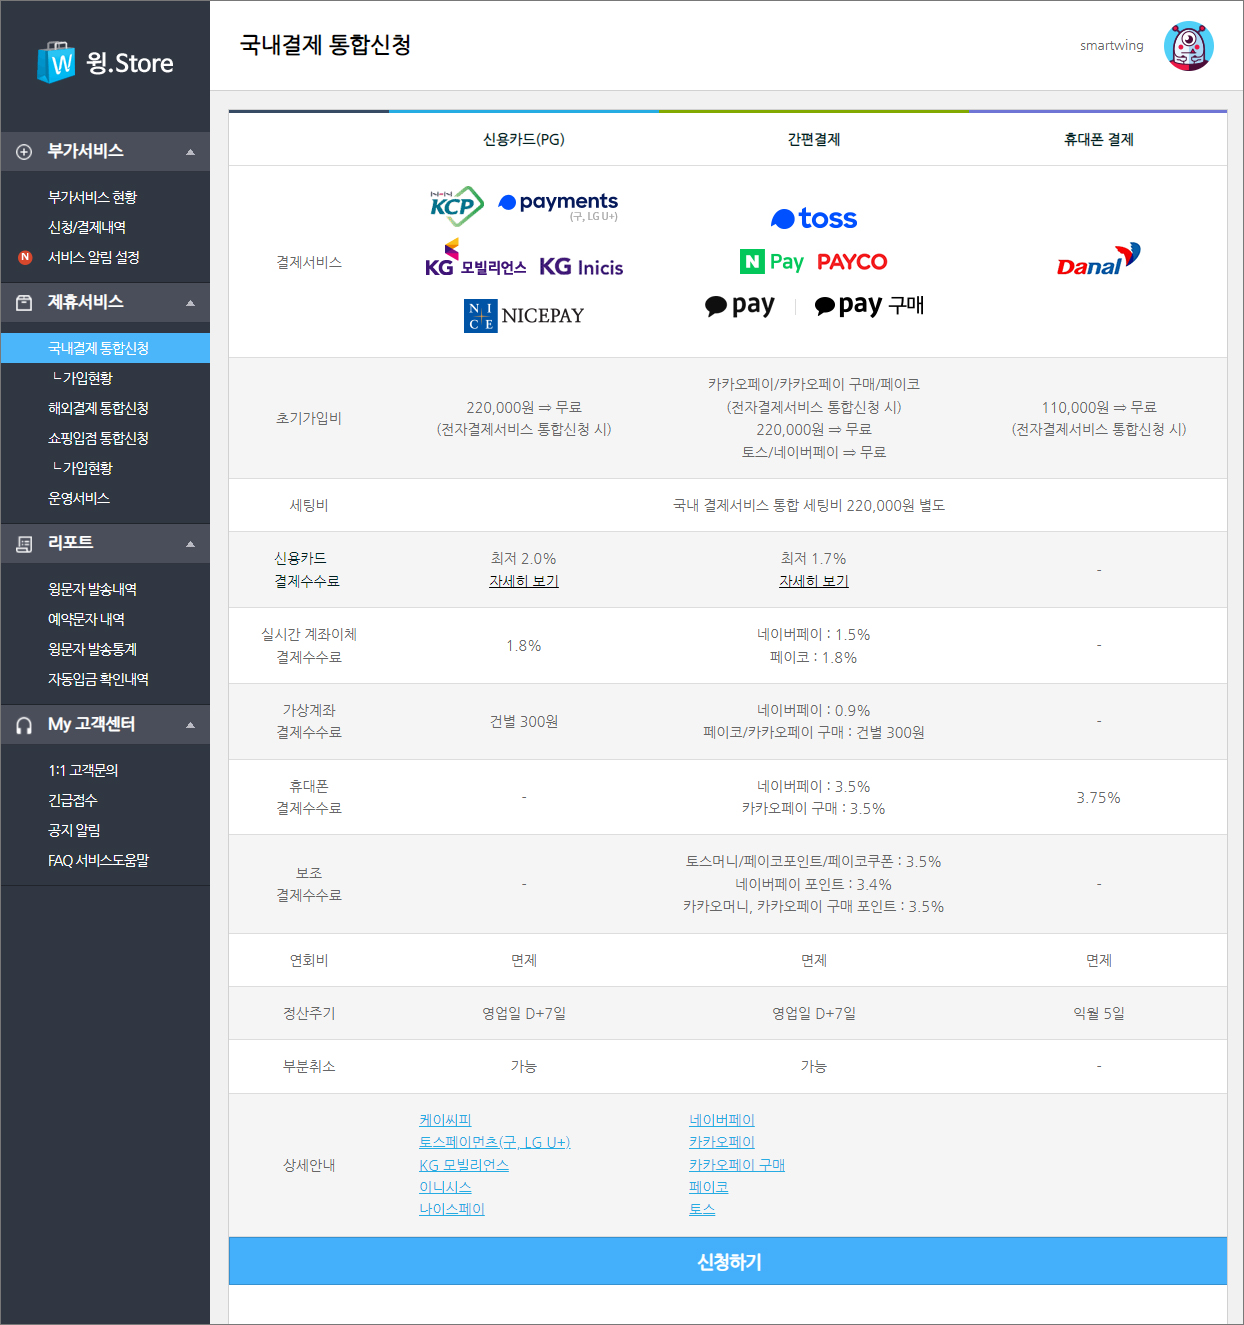This screenshot has width=1244, height=1325.
Task: Click the red PAYCO logo
Action: (852, 262)
